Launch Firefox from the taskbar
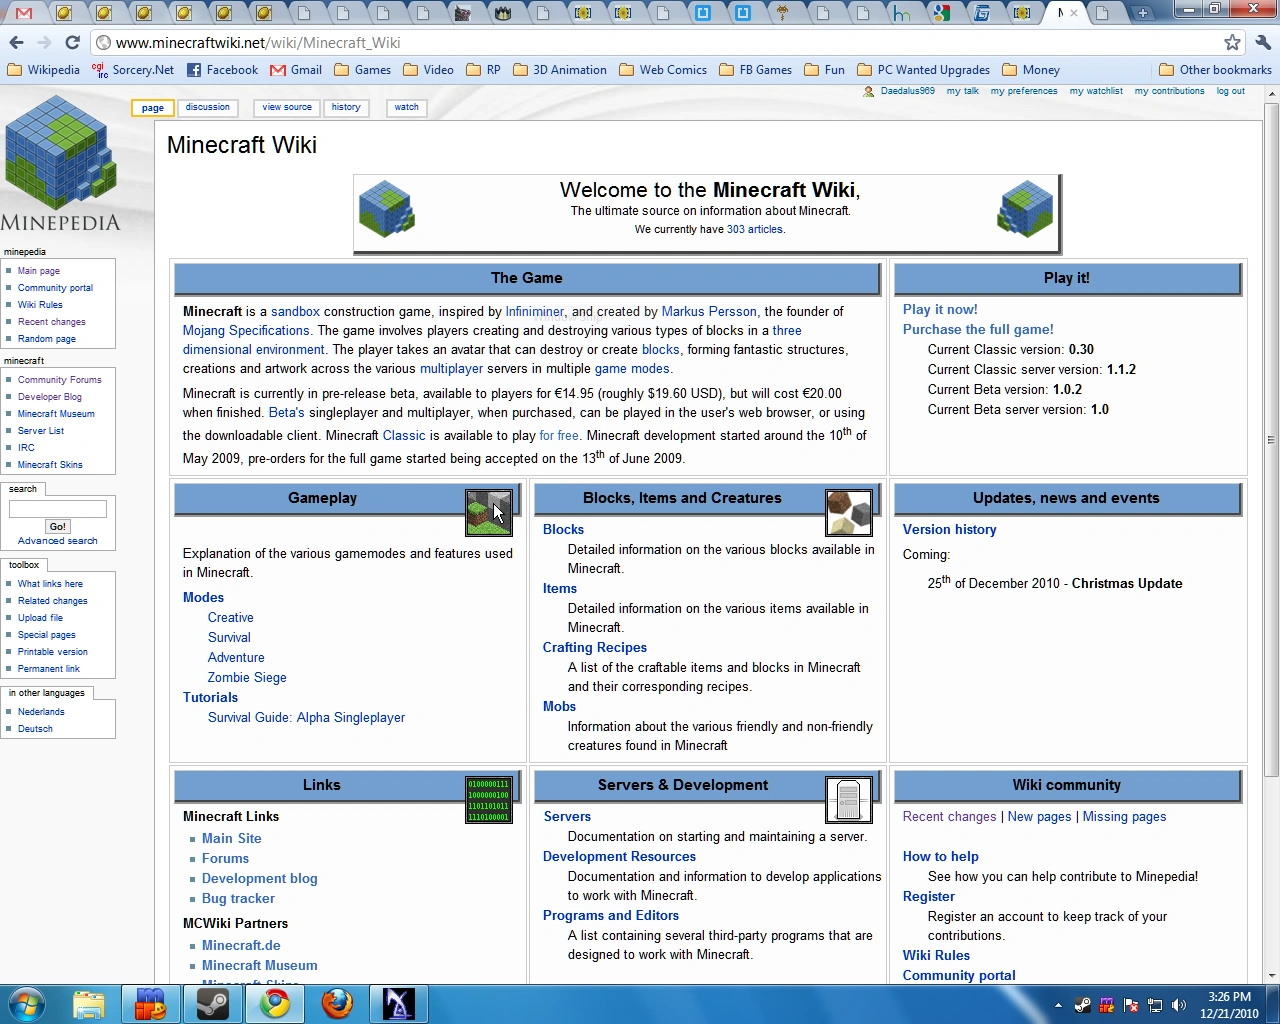Screen dimensions: 1280x1024 tap(337, 1003)
